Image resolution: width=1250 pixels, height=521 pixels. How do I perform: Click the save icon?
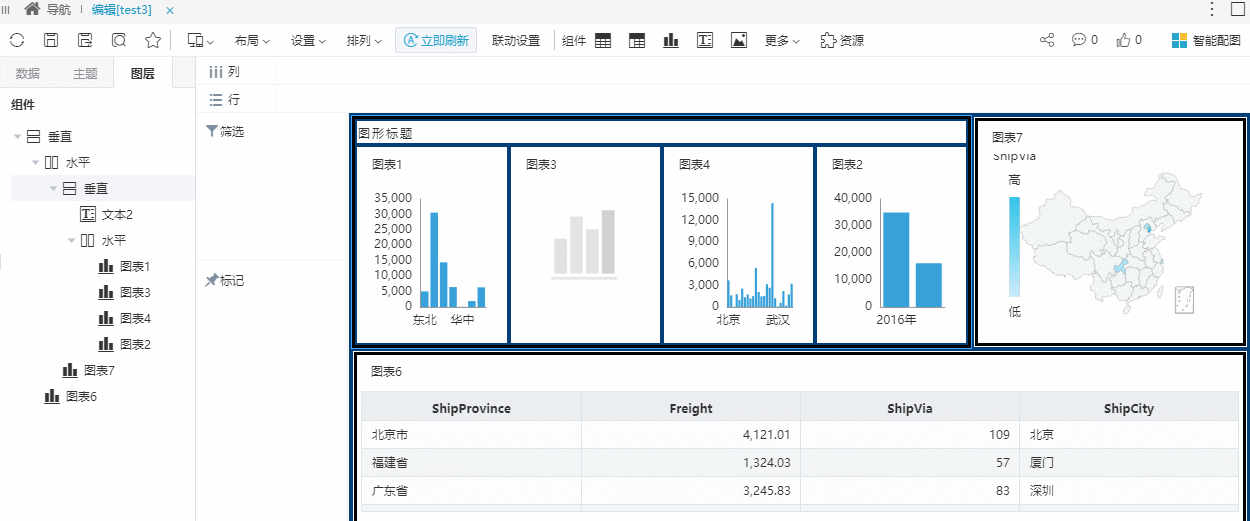51,40
